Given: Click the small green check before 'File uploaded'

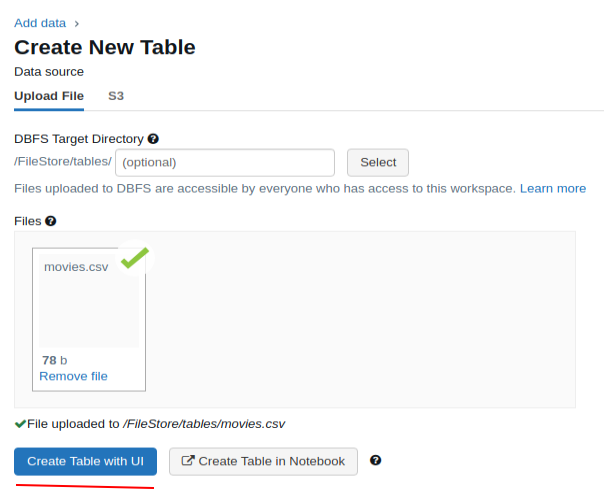Looking at the screenshot, I should pos(20,424).
